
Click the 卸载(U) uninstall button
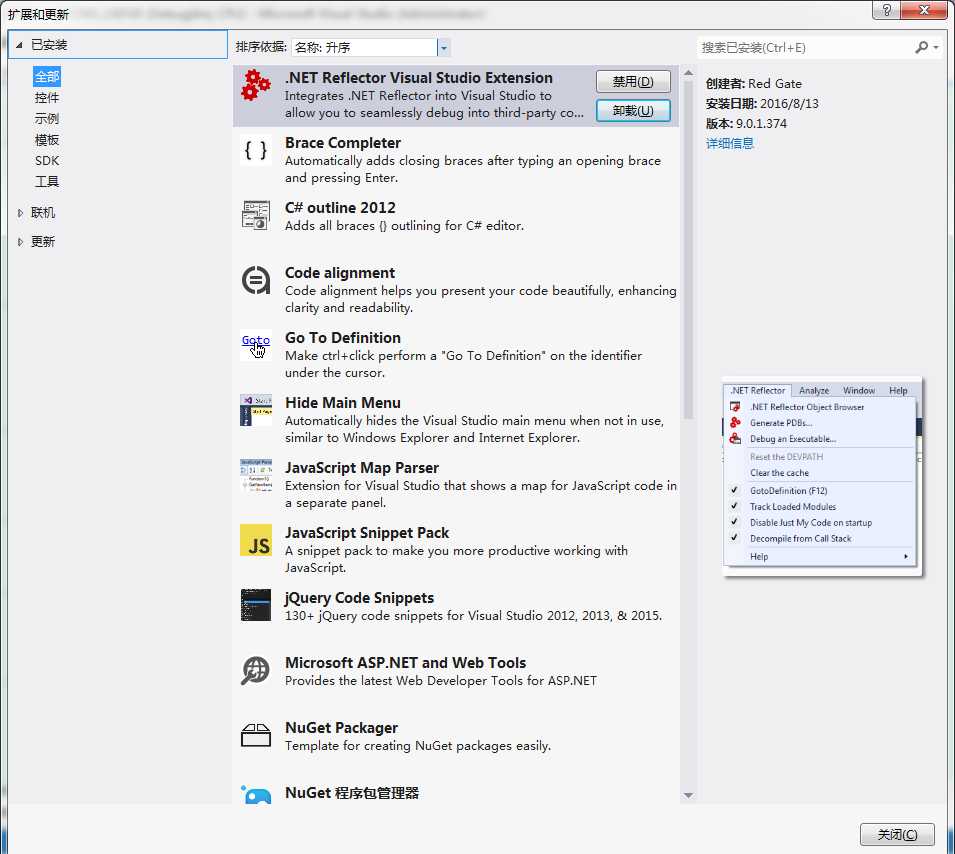tap(633, 111)
